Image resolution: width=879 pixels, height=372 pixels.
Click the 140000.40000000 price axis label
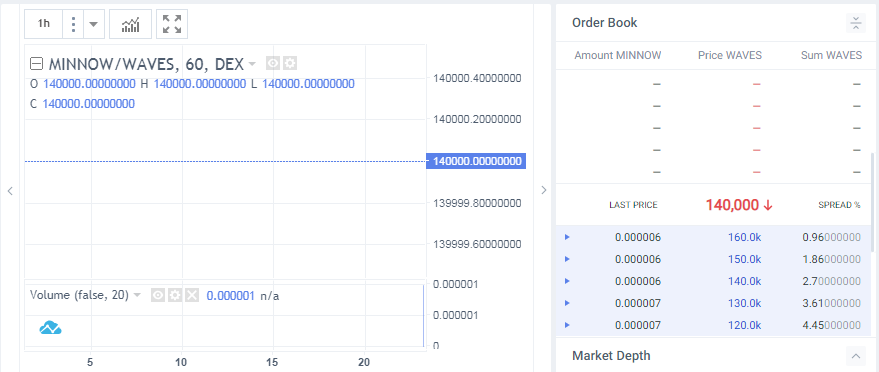(x=478, y=77)
